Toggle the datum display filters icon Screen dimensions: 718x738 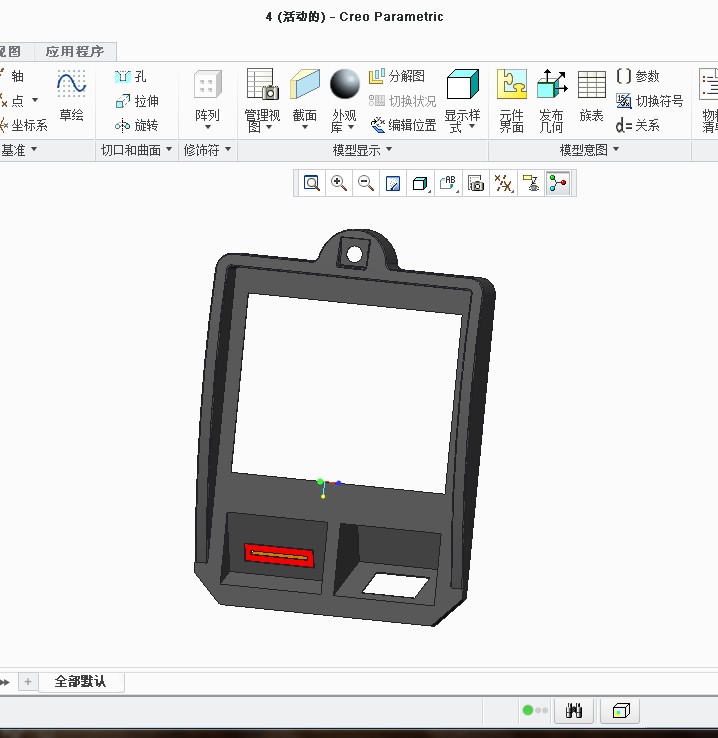pyautogui.click(x=504, y=183)
